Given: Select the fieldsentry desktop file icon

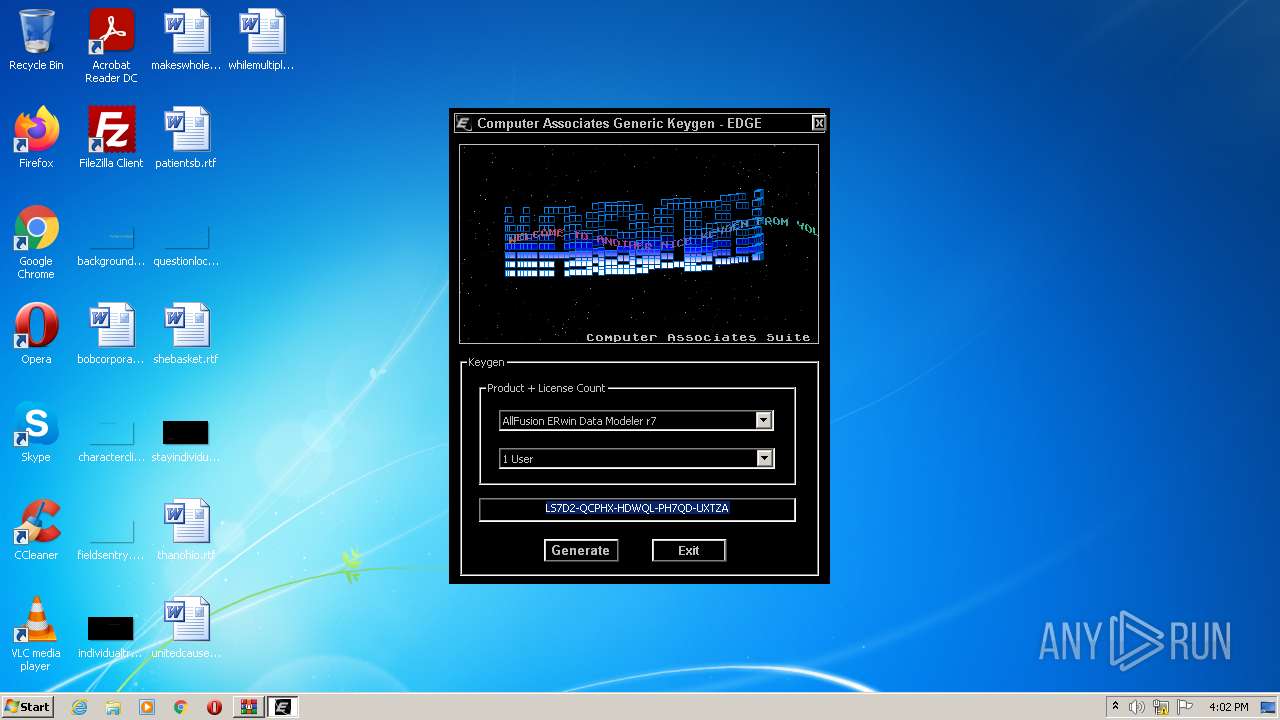Looking at the screenshot, I should [111, 536].
